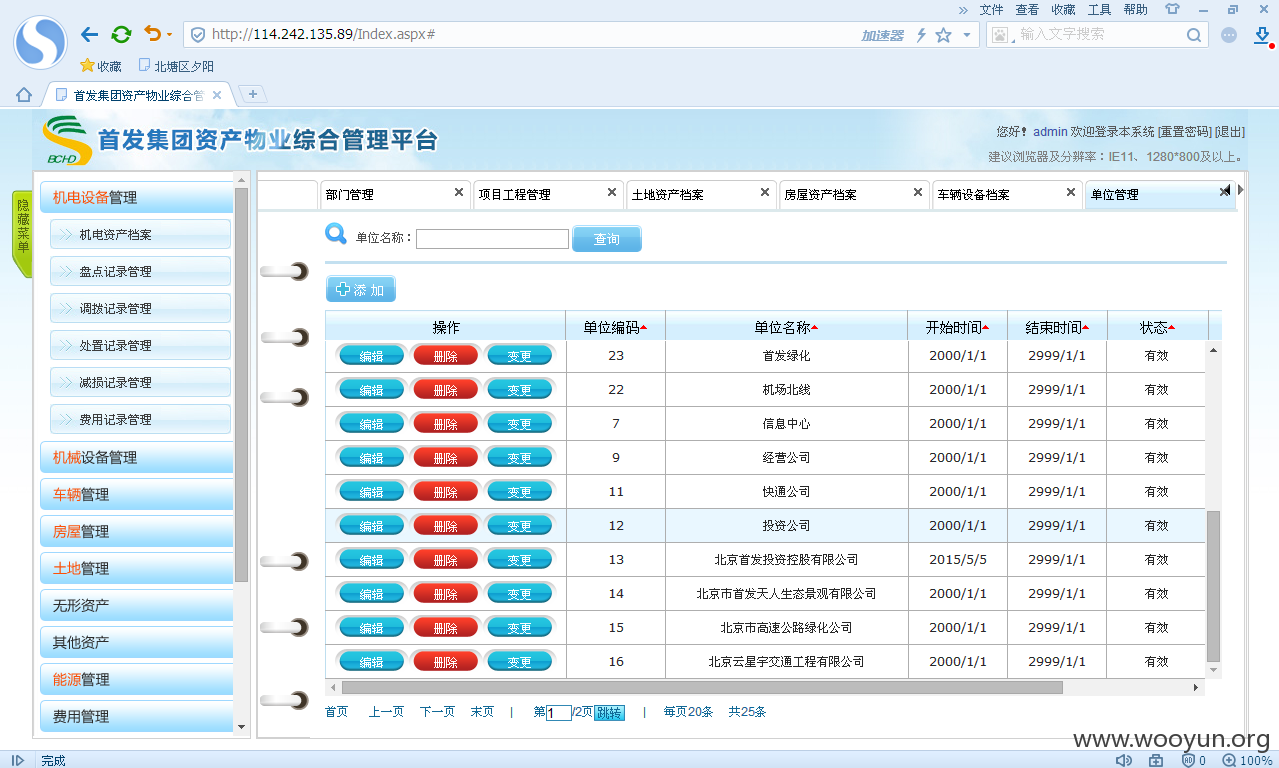Open 盘点记录管理 menu item

(140, 272)
